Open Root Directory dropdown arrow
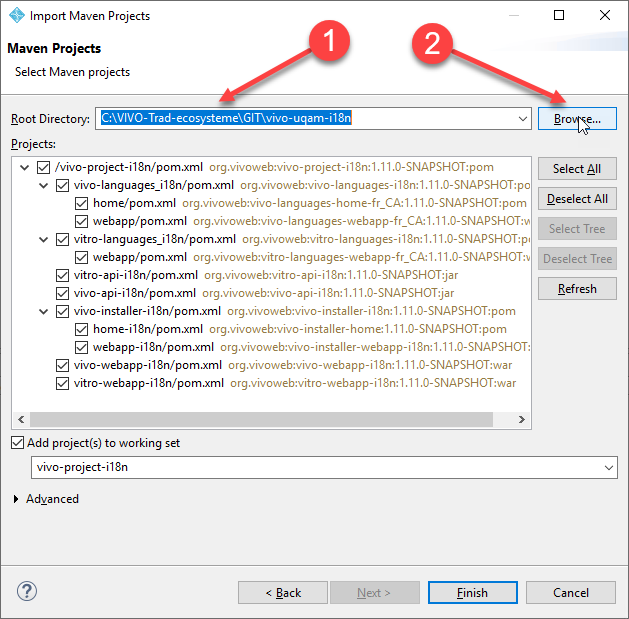The width and height of the screenshot is (629, 619). (522, 119)
